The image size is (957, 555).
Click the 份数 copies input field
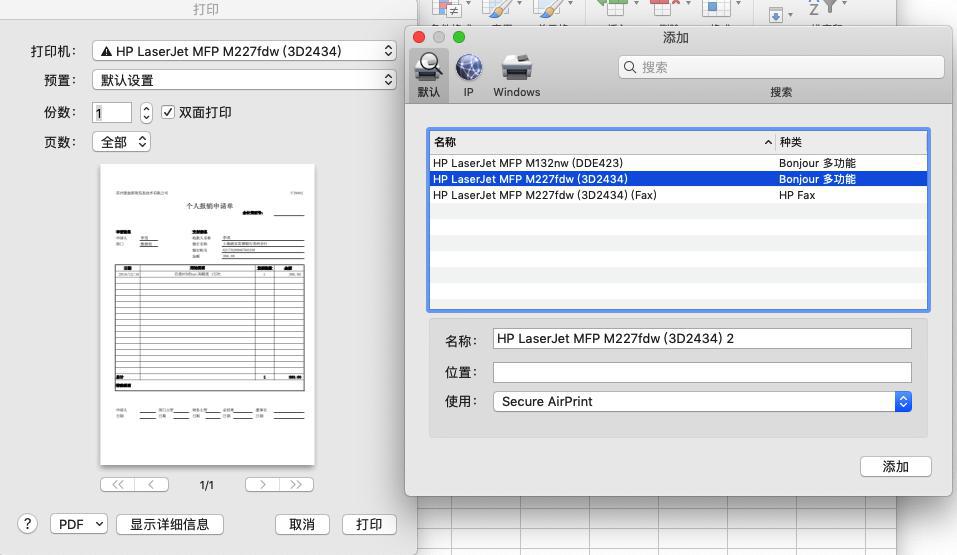(112, 112)
